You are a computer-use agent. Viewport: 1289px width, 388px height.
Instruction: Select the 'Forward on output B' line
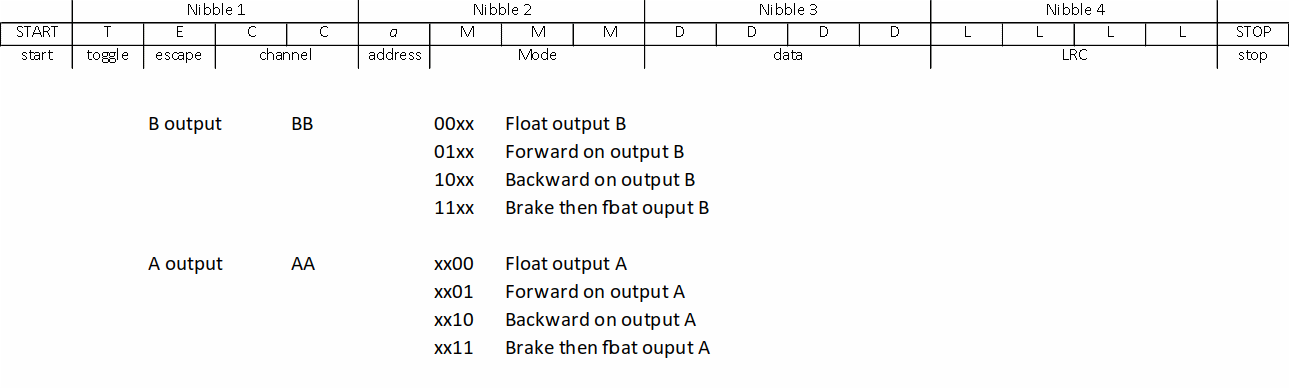[595, 152]
